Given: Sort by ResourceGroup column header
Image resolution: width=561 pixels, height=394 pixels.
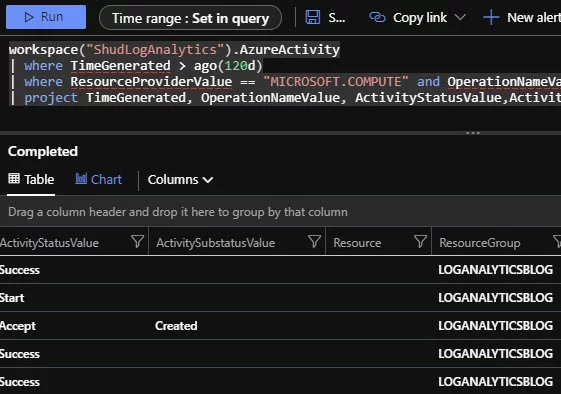Looking at the screenshot, I should (479, 243).
